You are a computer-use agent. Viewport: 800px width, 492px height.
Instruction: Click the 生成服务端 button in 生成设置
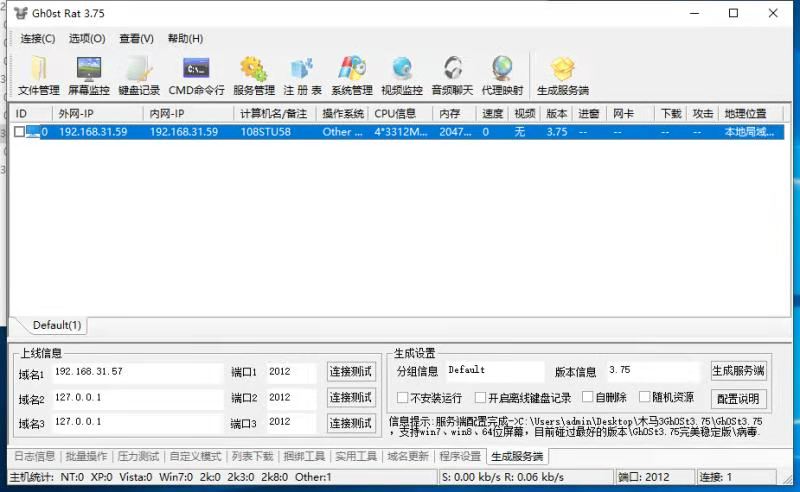tap(738, 371)
